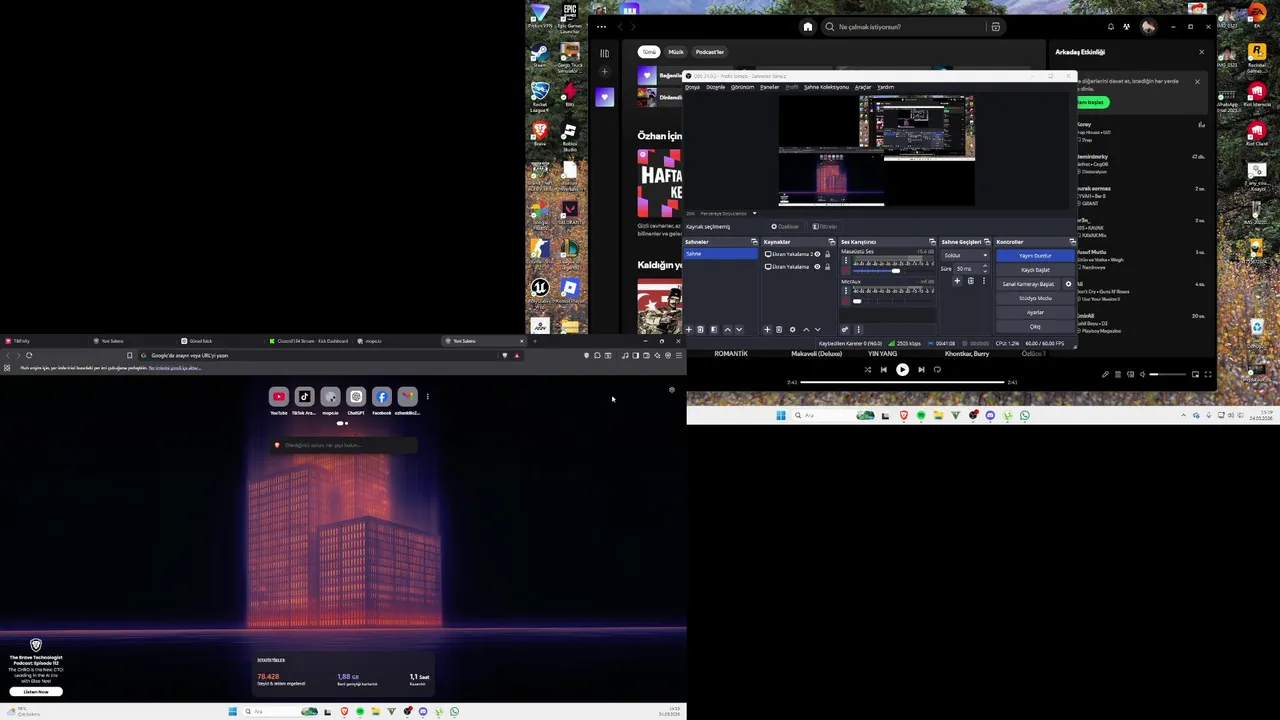This screenshot has height=720, width=1280.
Task: Bookmark this page in Brave
Action: click(129, 355)
